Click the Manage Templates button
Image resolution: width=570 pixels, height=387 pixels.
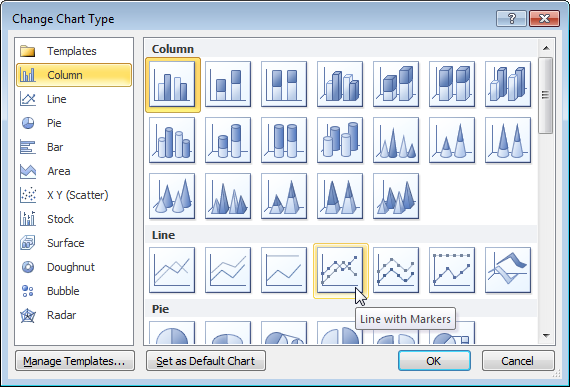click(x=75, y=361)
